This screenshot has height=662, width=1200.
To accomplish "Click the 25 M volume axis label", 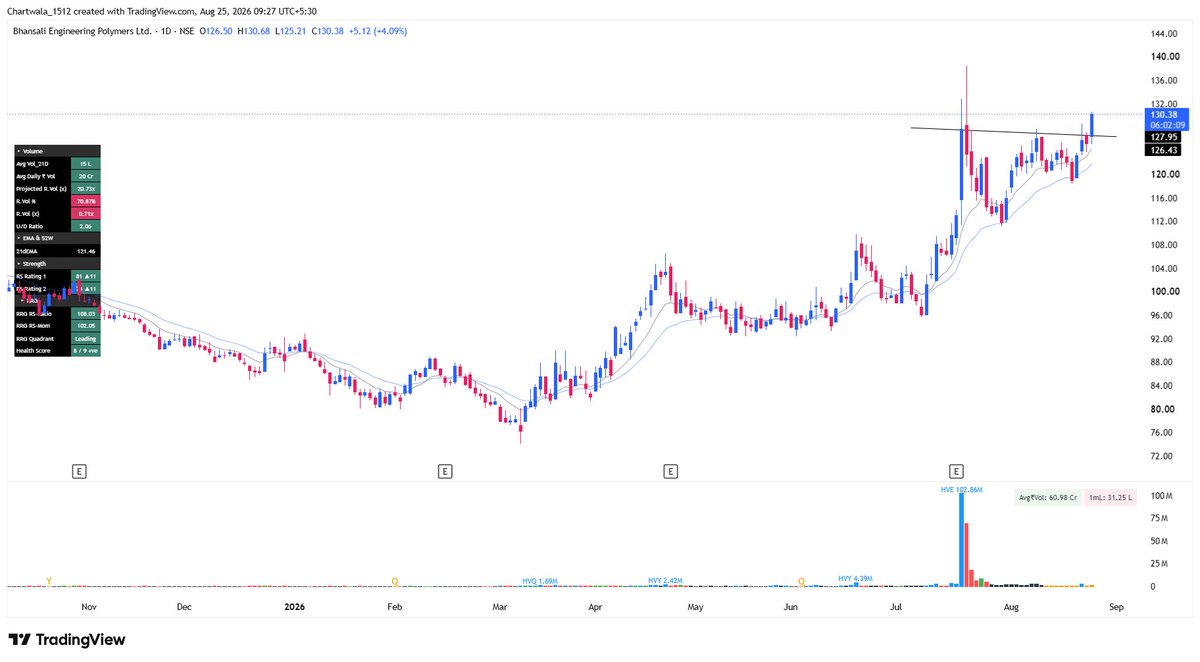I will pos(1160,564).
